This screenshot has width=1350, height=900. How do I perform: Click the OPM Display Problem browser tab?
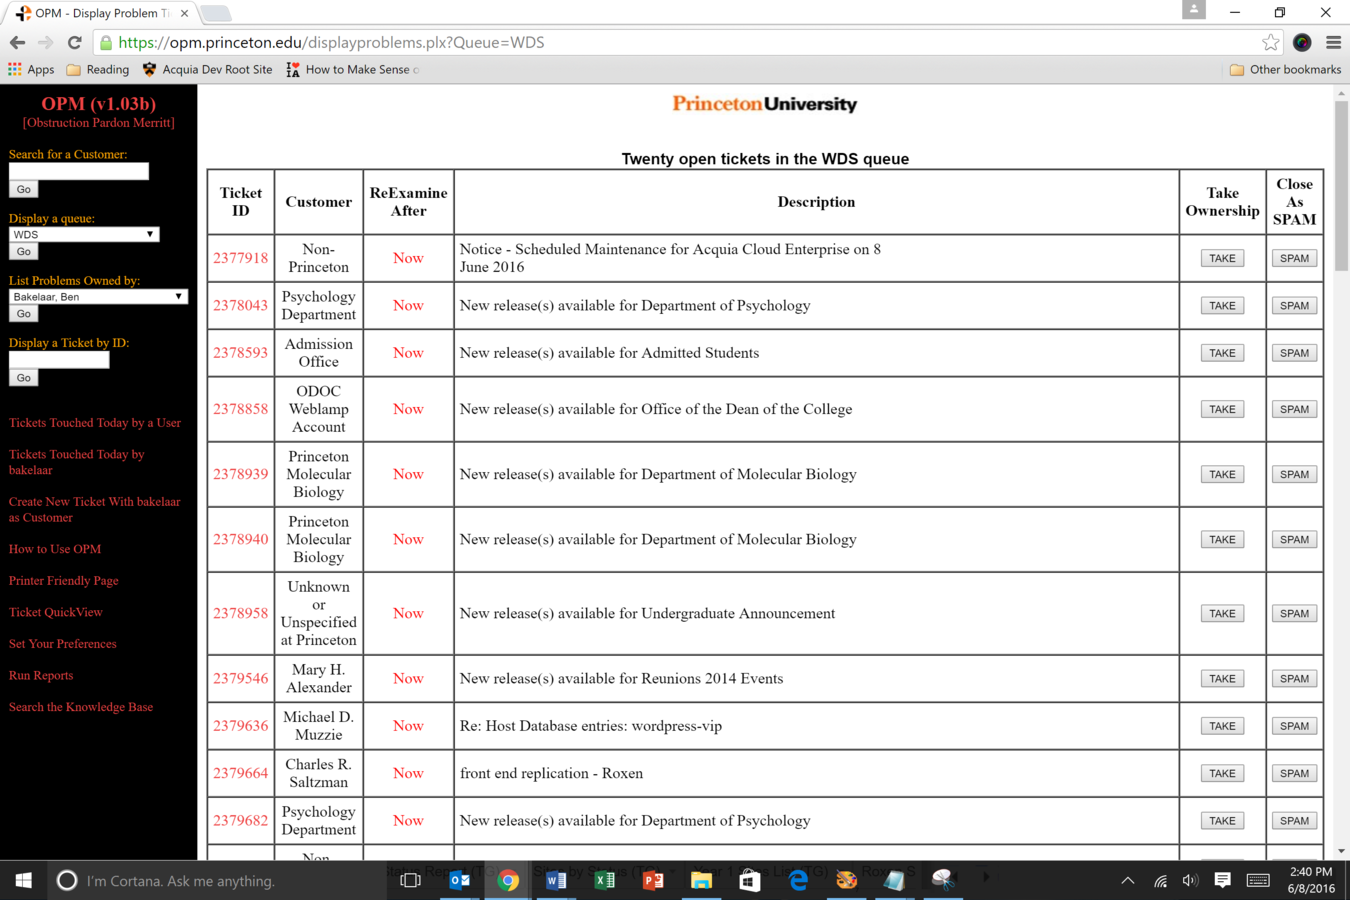click(x=104, y=13)
